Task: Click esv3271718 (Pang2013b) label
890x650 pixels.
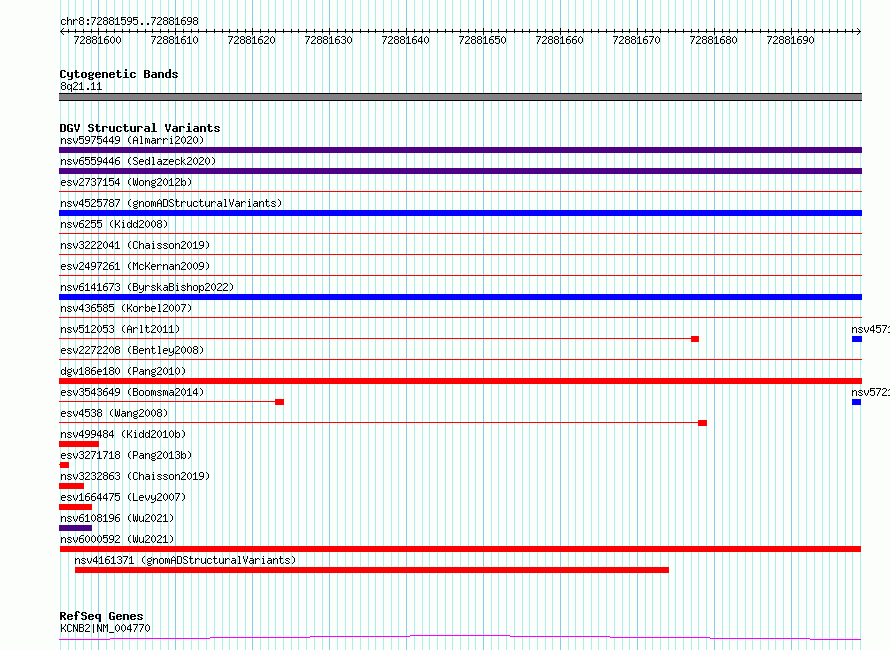Action: pyautogui.click(x=126, y=455)
